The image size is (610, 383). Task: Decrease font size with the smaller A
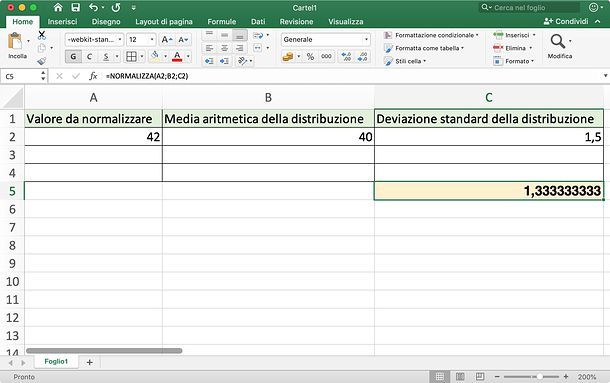click(x=183, y=40)
